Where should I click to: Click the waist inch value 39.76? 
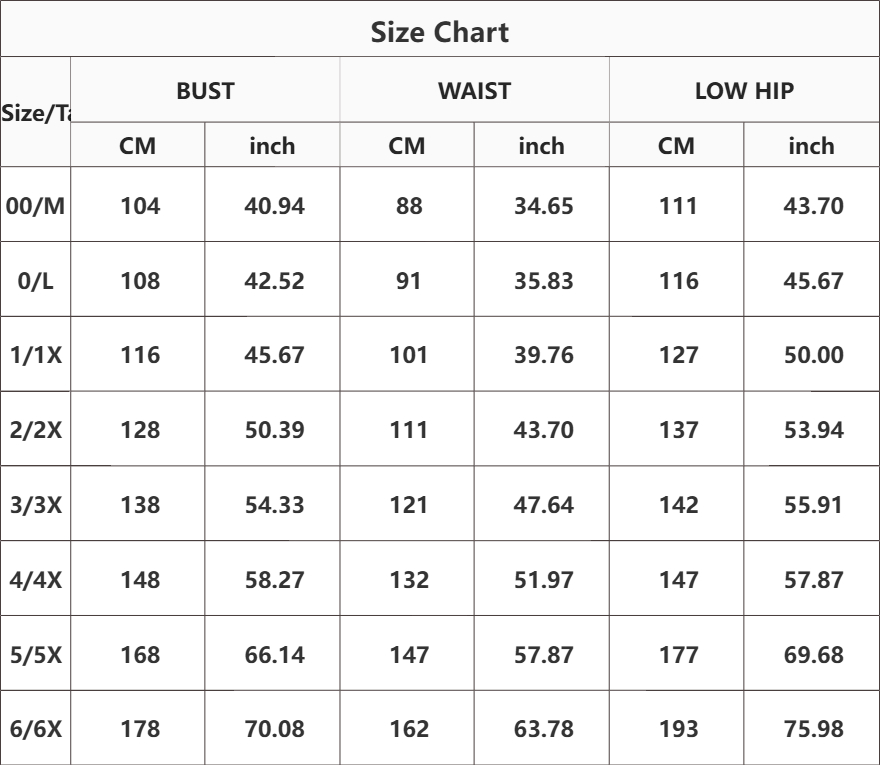point(544,355)
